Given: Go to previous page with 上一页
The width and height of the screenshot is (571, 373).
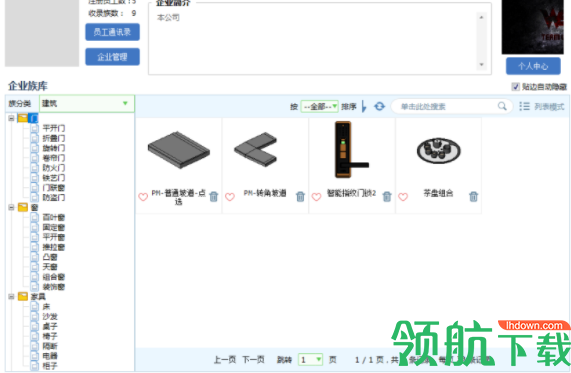Looking at the screenshot, I should [x=225, y=360].
